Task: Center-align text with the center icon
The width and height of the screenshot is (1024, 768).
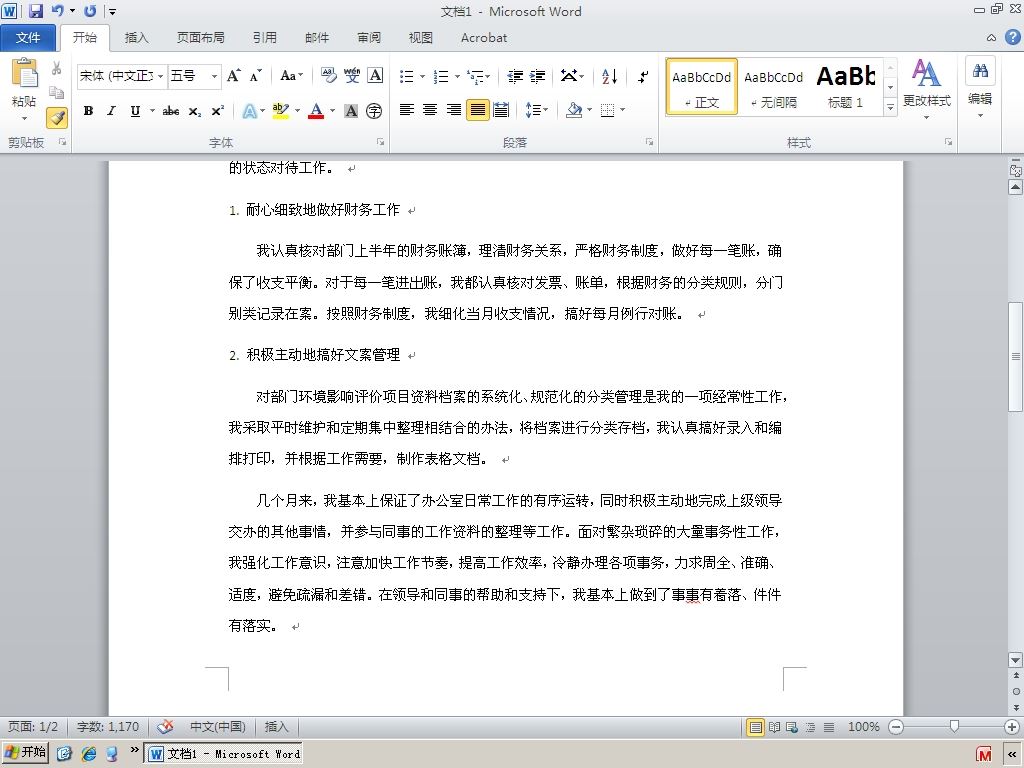Action: 430,110
